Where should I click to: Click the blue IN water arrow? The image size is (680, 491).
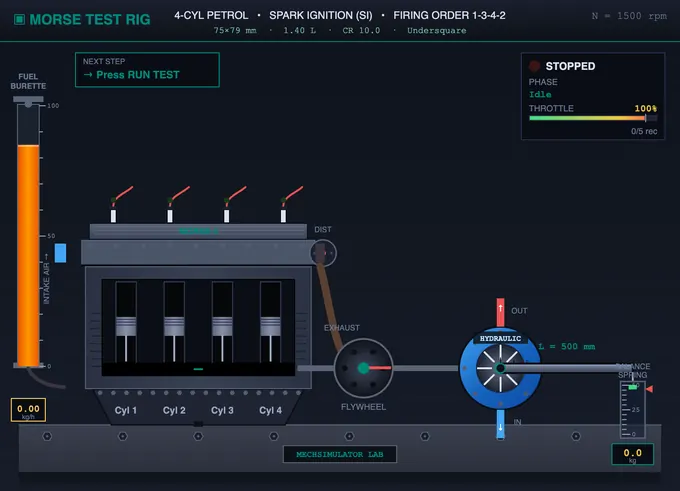pyautogui.click(x=500, y=425)
